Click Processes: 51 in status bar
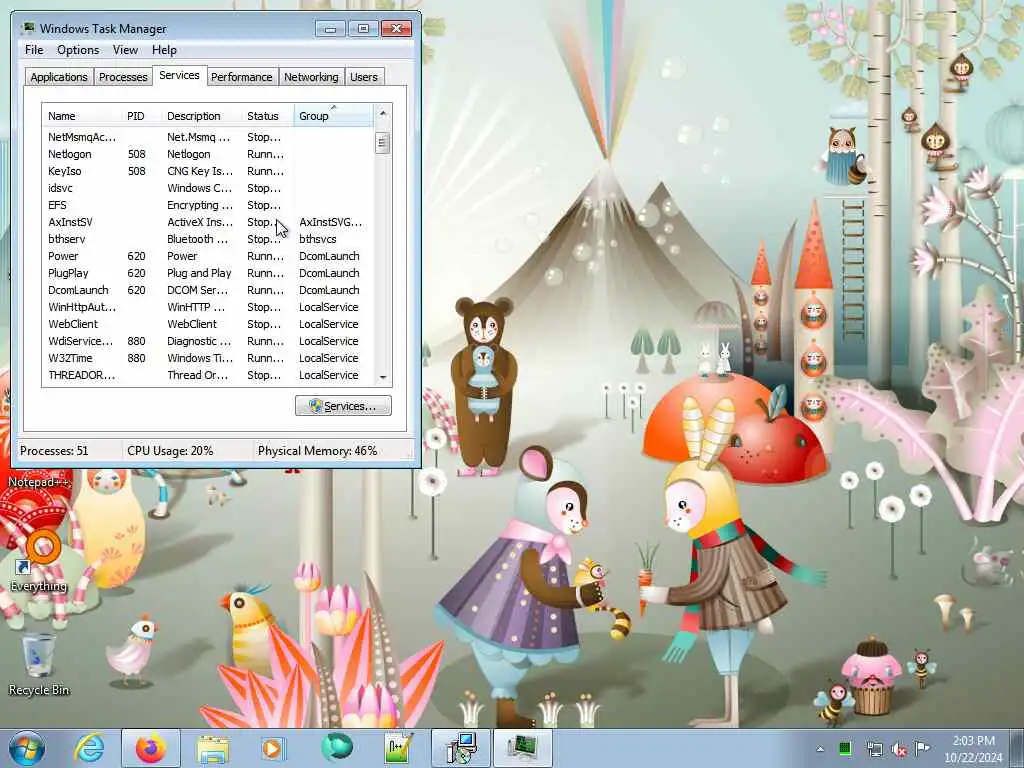 coord(54,451)
